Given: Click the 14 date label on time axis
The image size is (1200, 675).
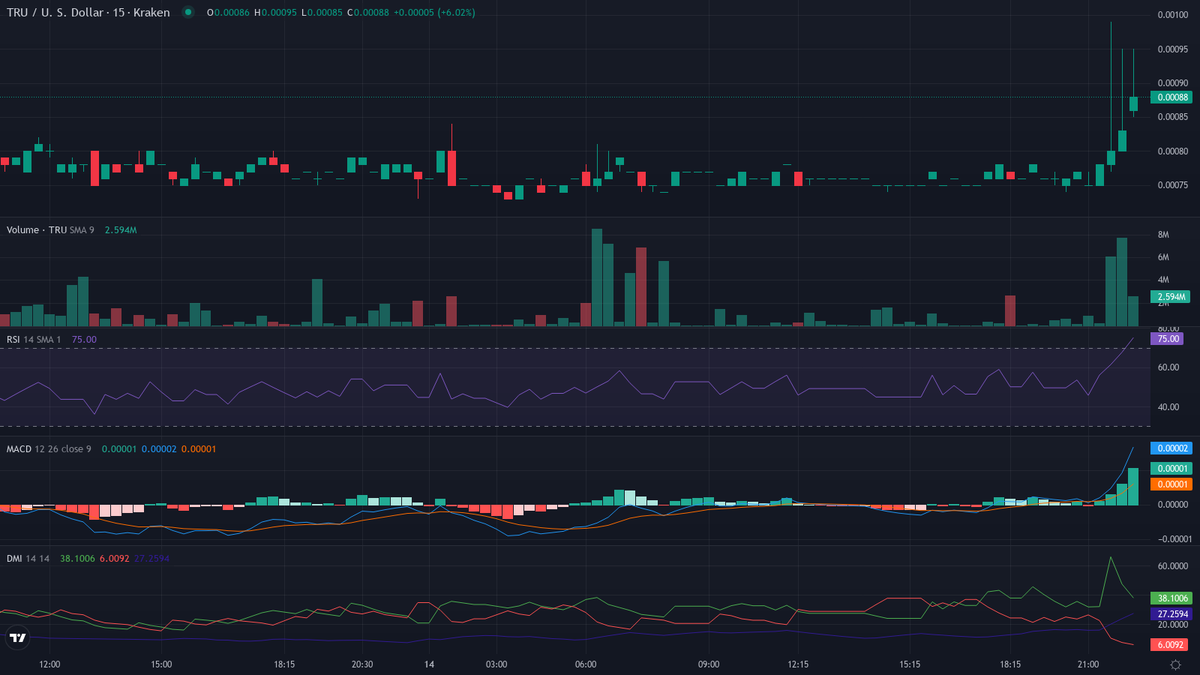Looking at the screenshot, I should click(x=428, y=664).
